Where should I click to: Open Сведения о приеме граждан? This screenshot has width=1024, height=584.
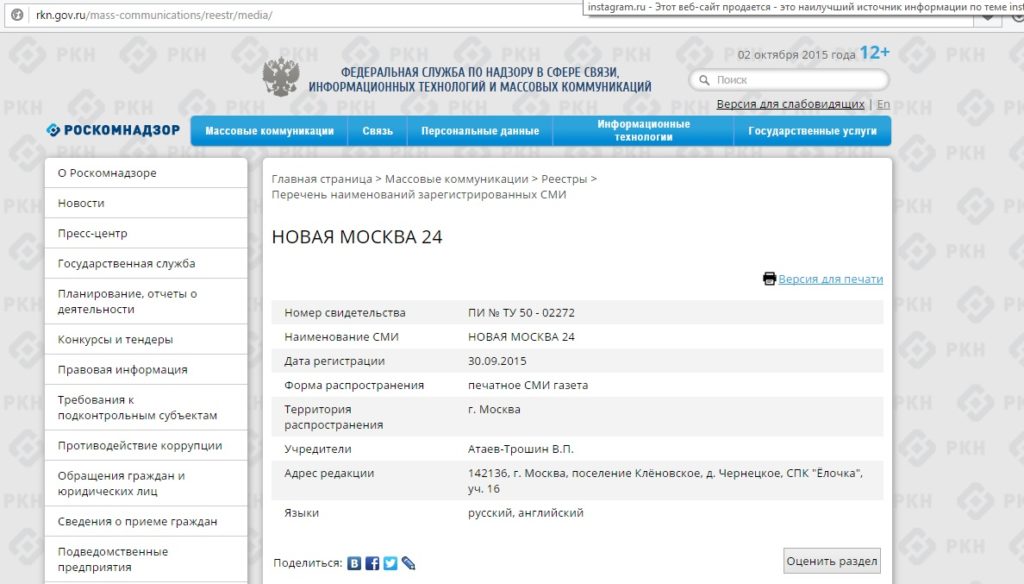tap(146, 521)
